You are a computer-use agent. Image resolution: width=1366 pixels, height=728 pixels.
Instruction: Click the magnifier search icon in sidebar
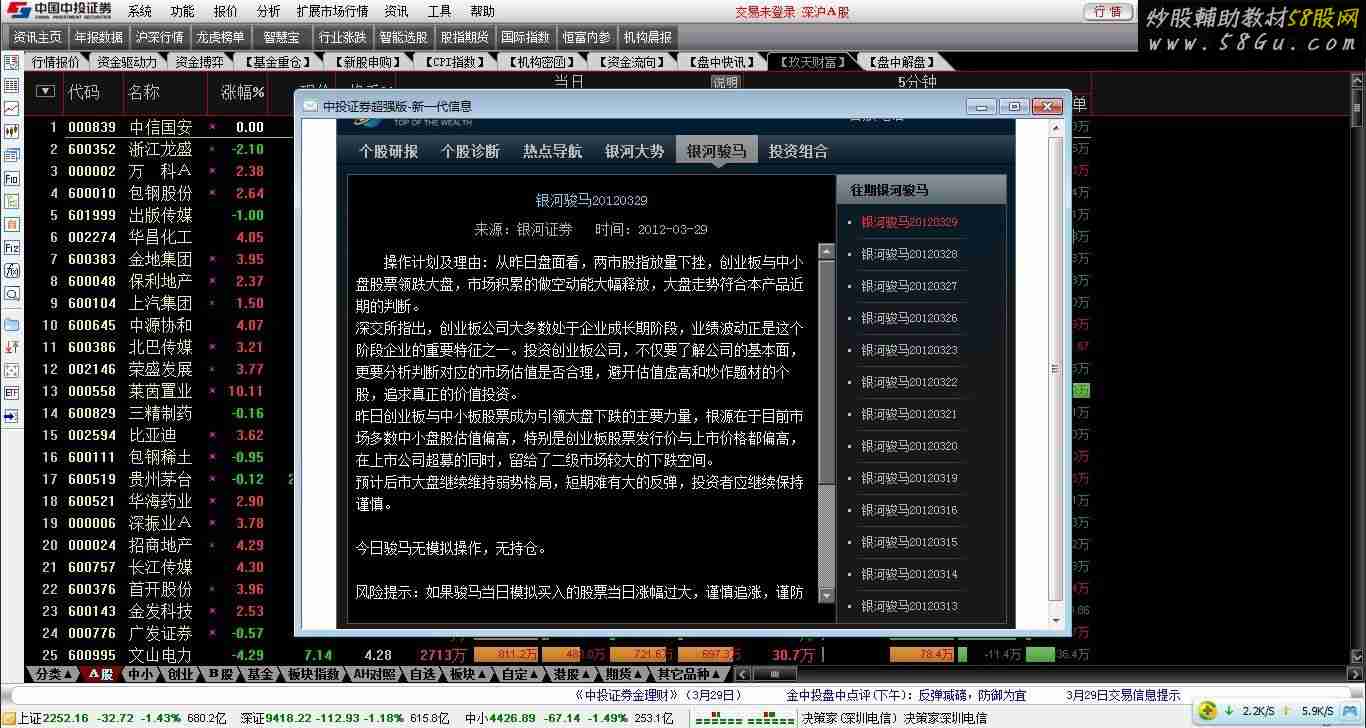(12, 294)
